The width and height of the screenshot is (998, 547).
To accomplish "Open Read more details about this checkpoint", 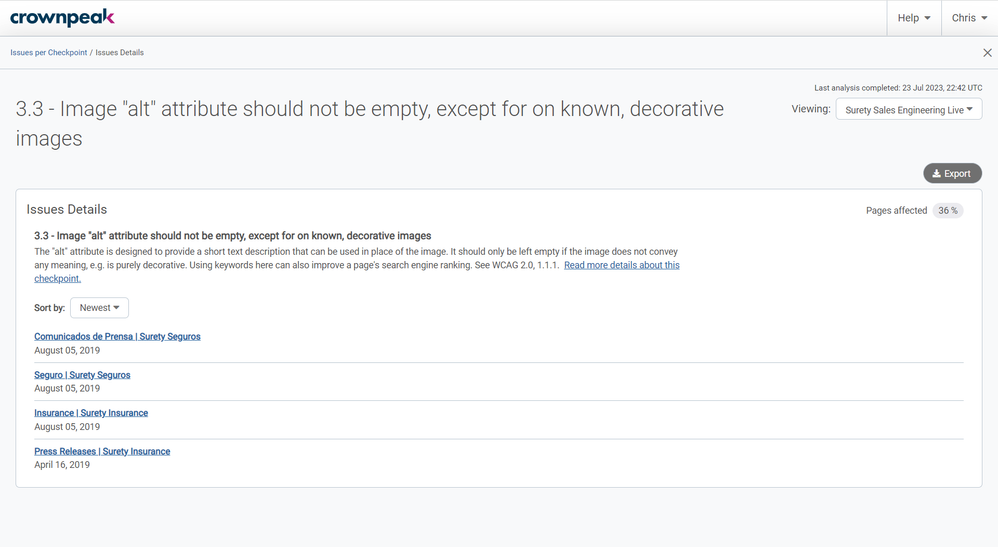I will pos(621,266).
